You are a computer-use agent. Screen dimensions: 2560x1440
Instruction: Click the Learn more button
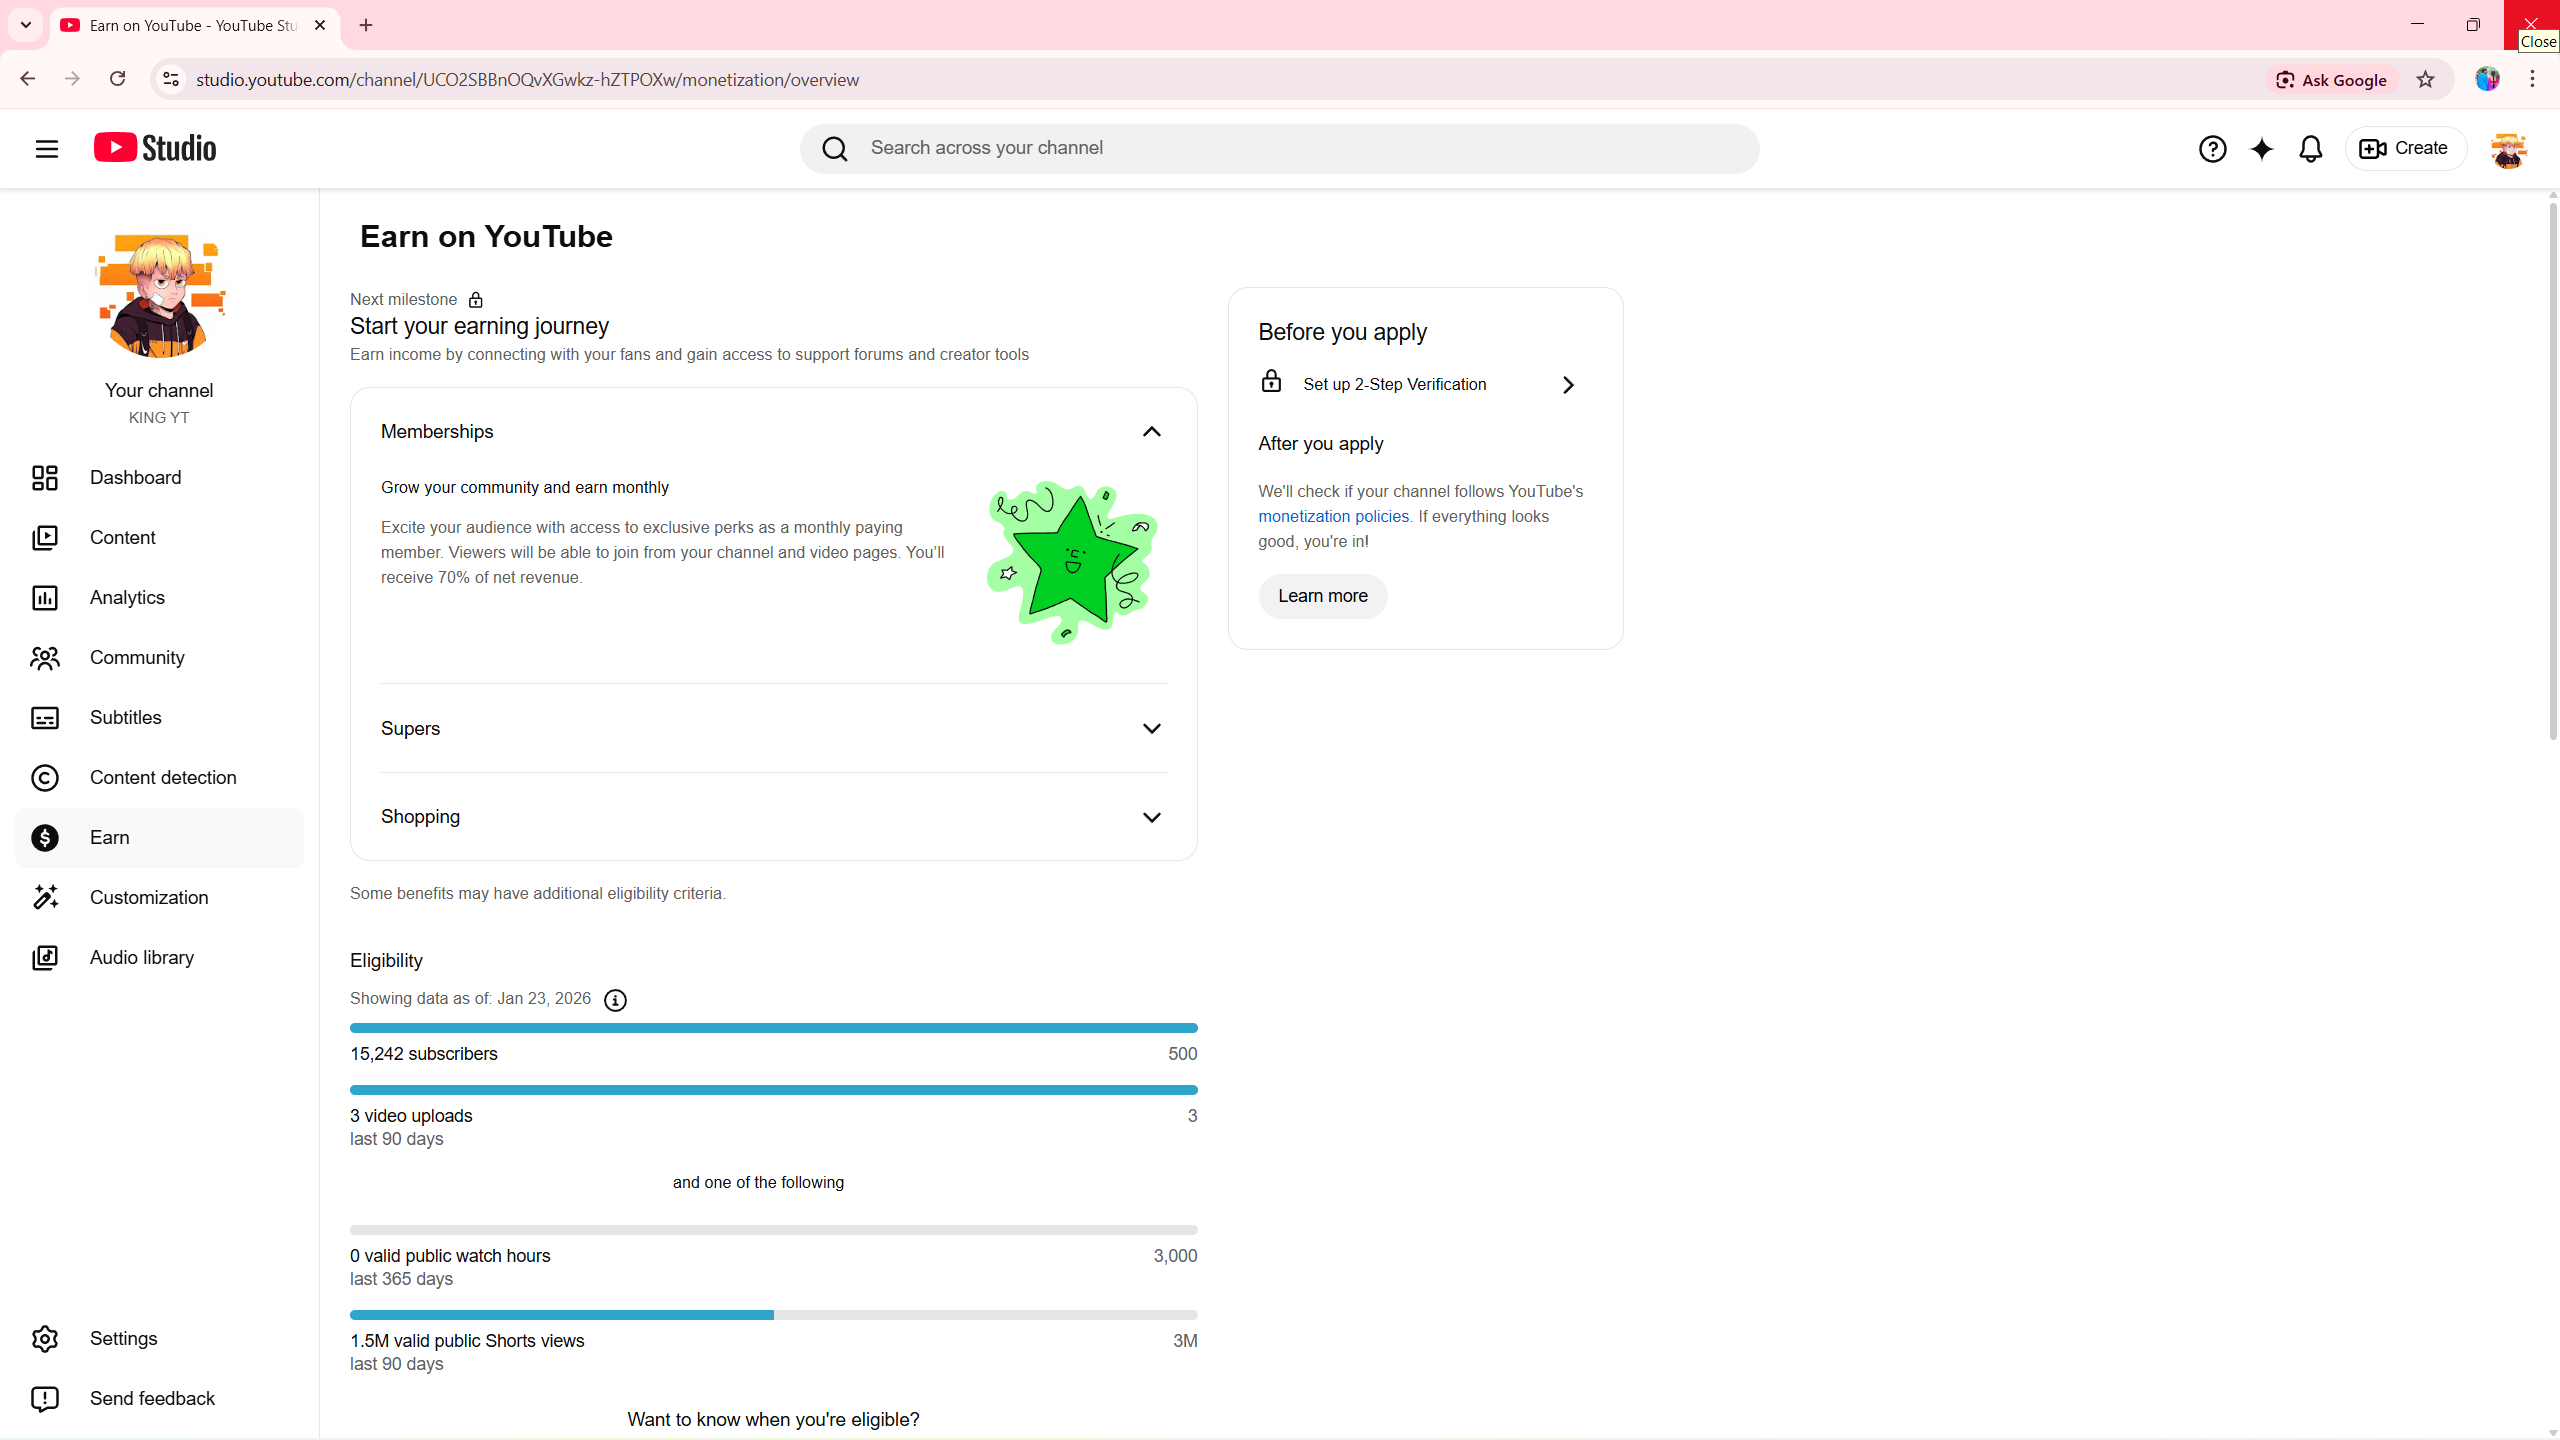pos(1322,596)
